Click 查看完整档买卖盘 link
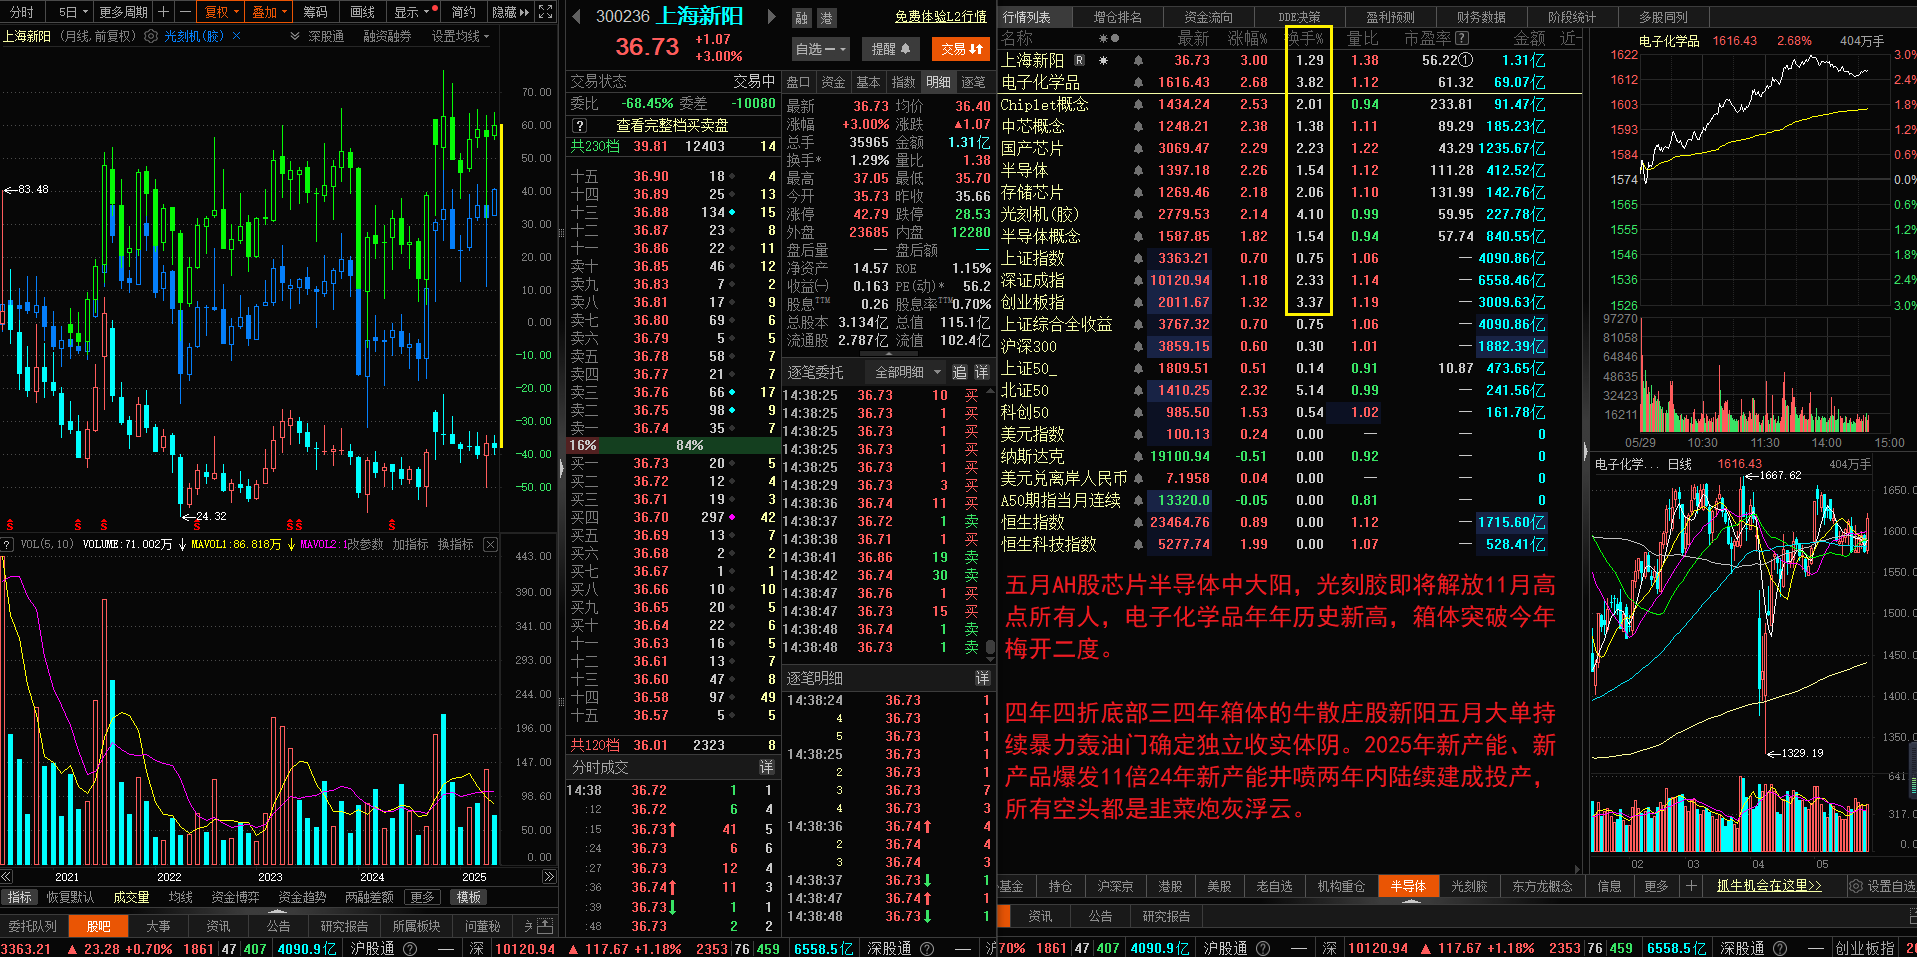 (x=672, y=126)
